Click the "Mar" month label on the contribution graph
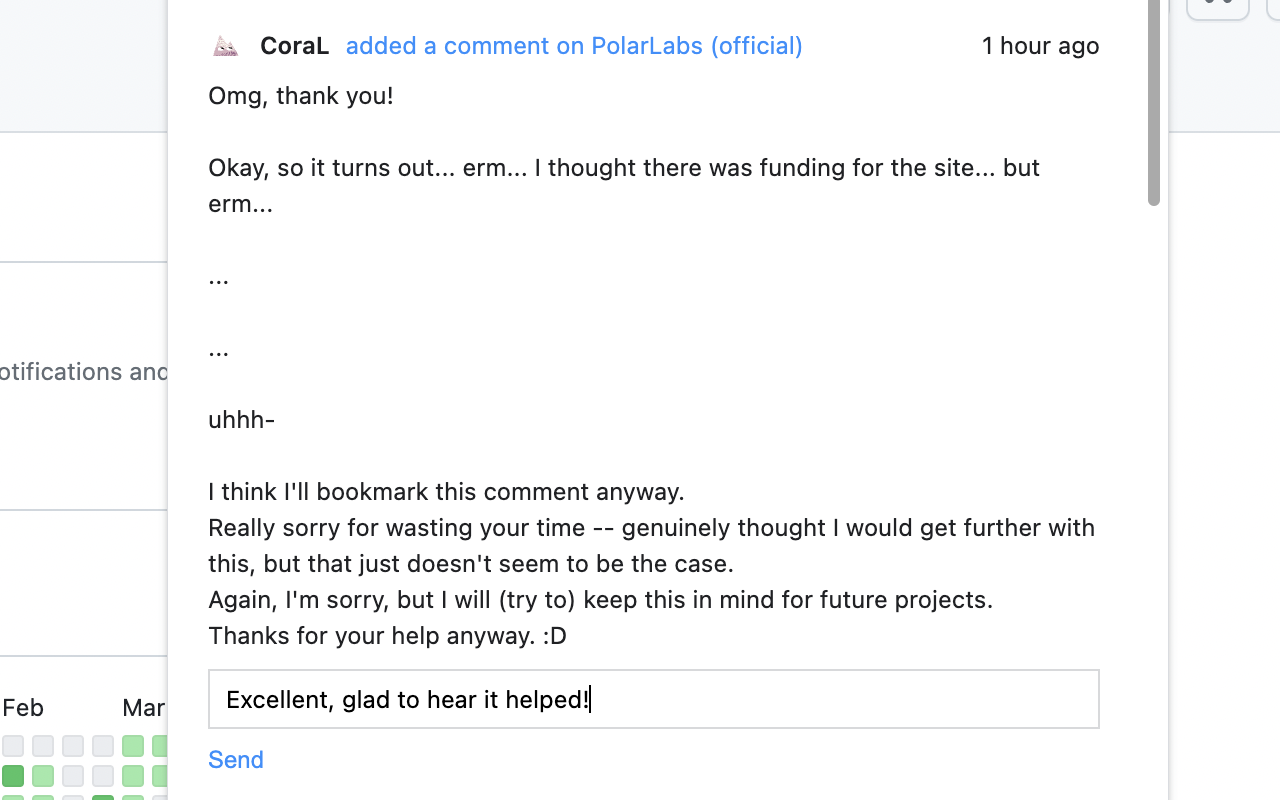The image size is (1280, 800). pos(143,708)
